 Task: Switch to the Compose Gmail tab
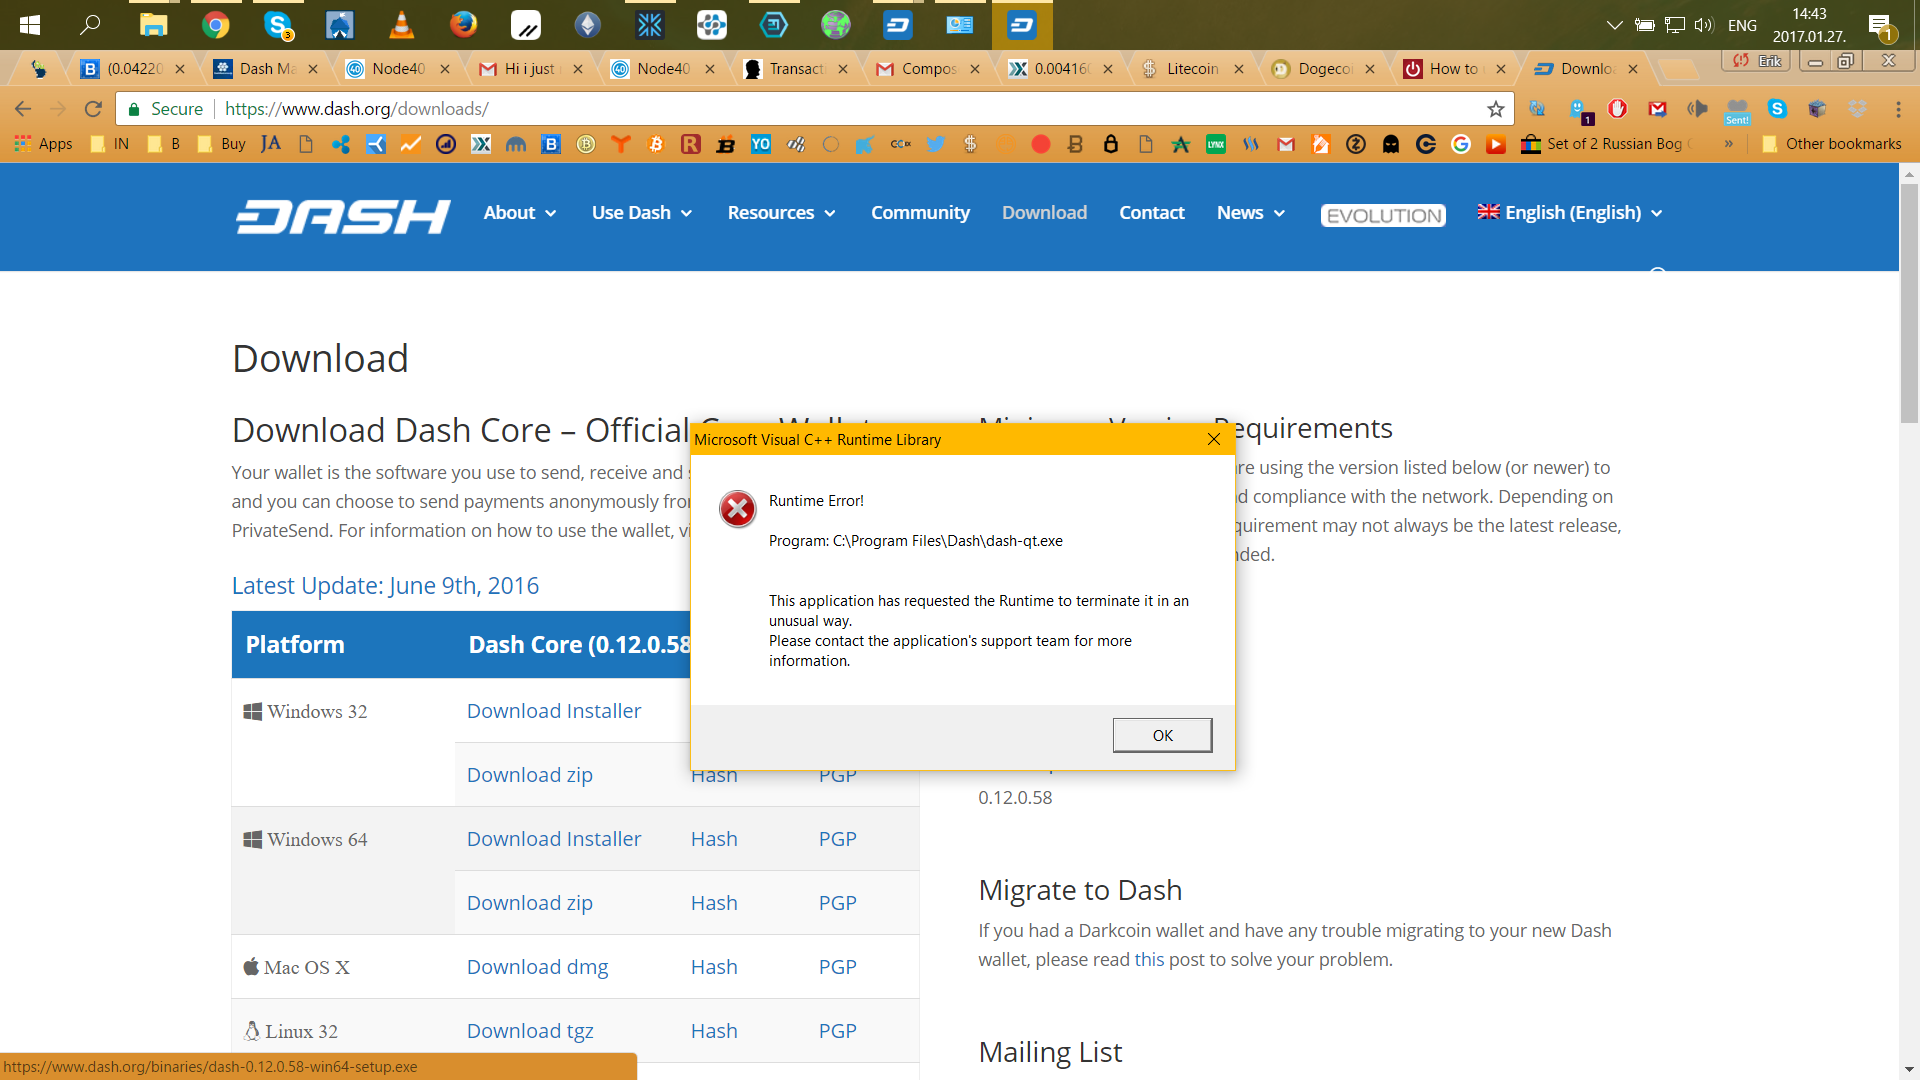coord(927,69)
